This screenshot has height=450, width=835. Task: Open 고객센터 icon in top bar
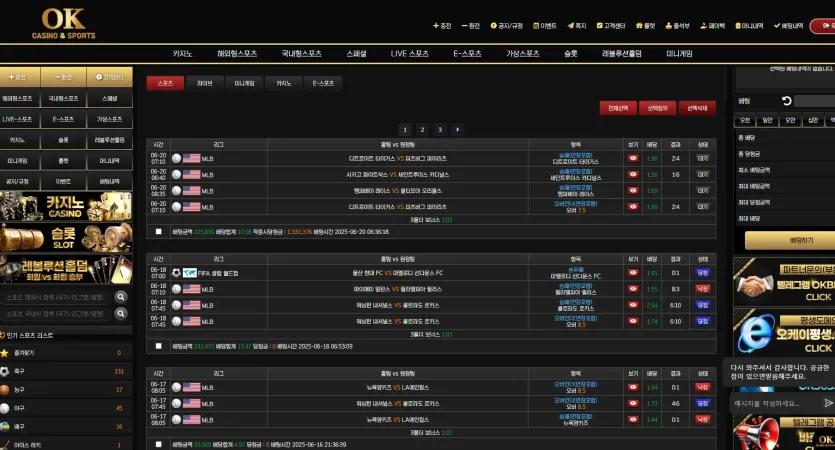click(599, 26)
